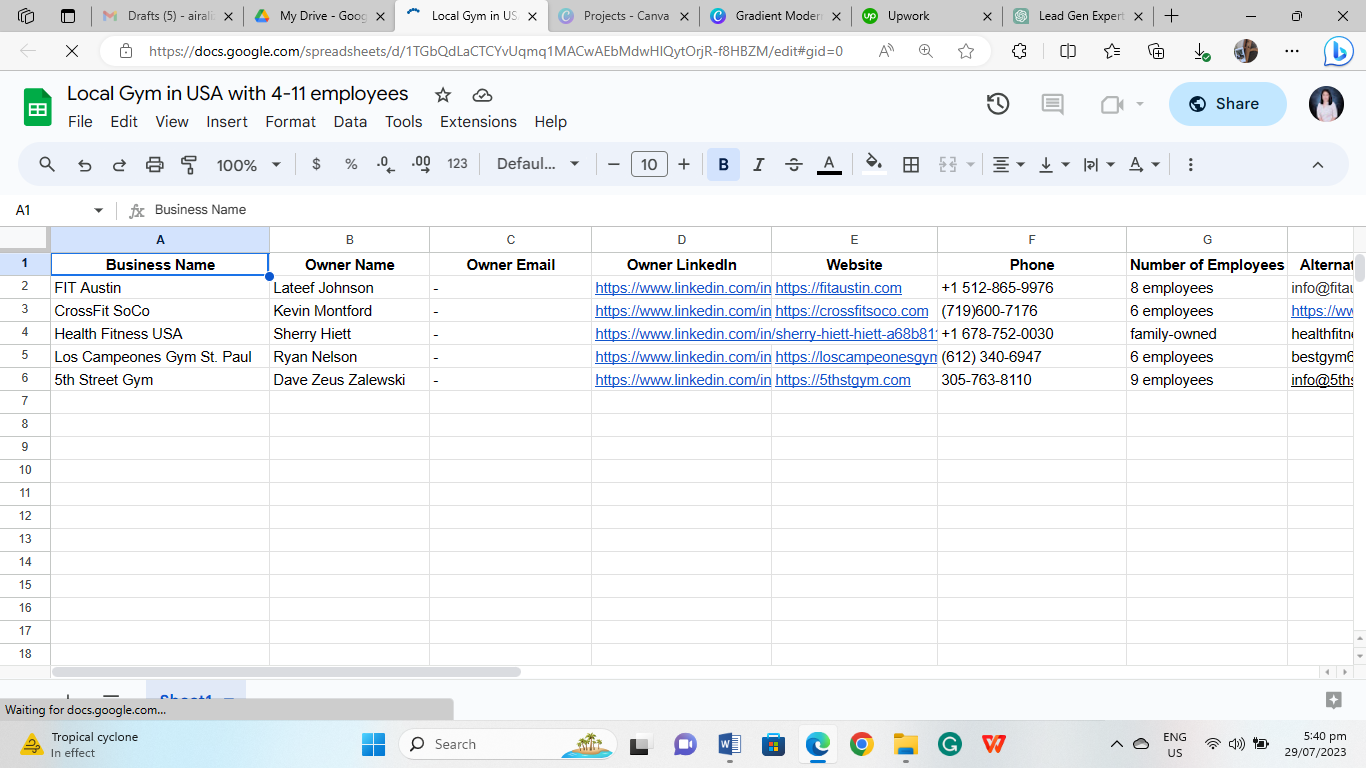
Task: Toggle italic formatting
Action: click(x=759, y=165)
